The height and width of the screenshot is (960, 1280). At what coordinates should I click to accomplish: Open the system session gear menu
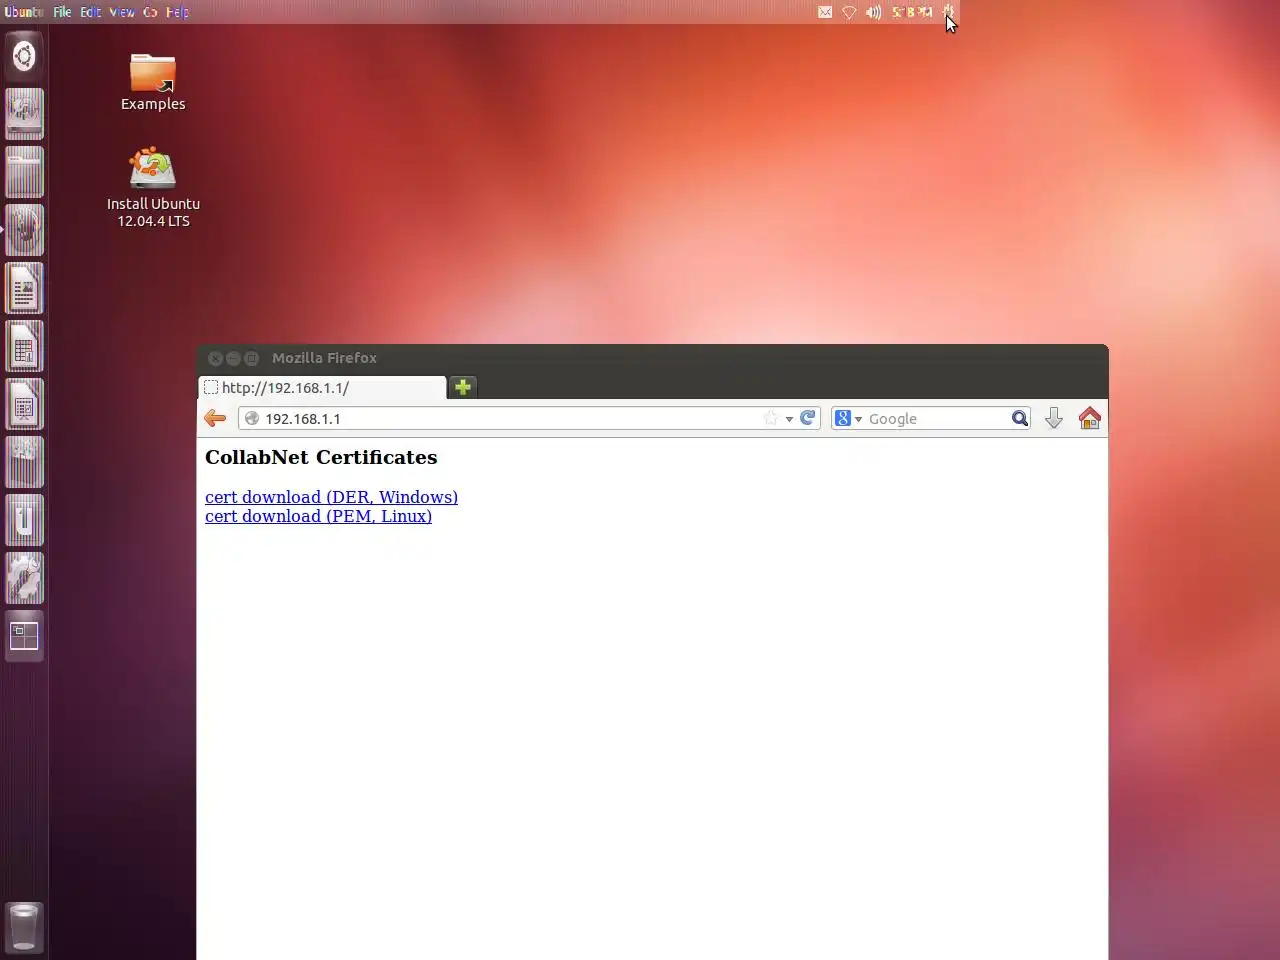[949, 12]
